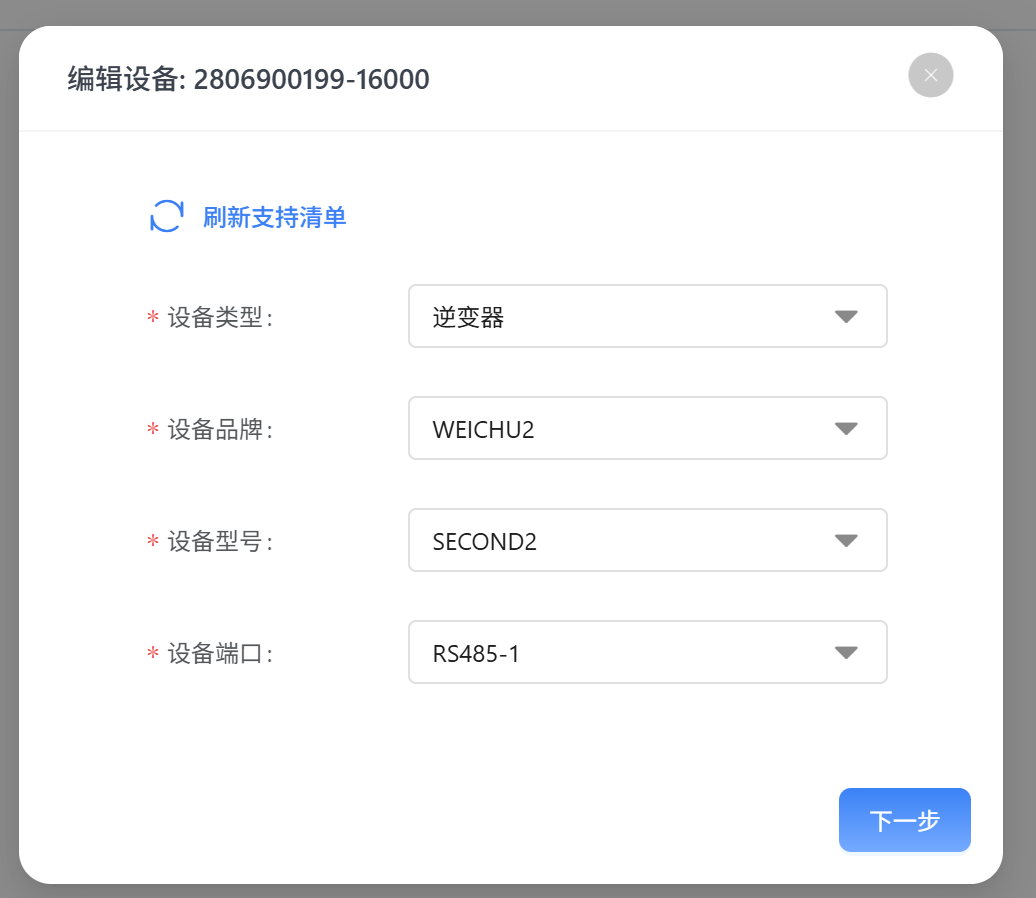Expand the 设备品牌 dropdown arrow
1036x898 pixels.
pyautogui.click(x=846, y=429)
